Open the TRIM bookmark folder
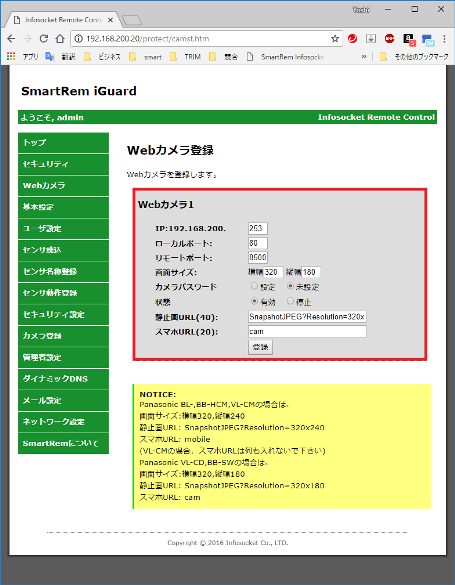Screen dimensions: 455x585 pos(185,57)
